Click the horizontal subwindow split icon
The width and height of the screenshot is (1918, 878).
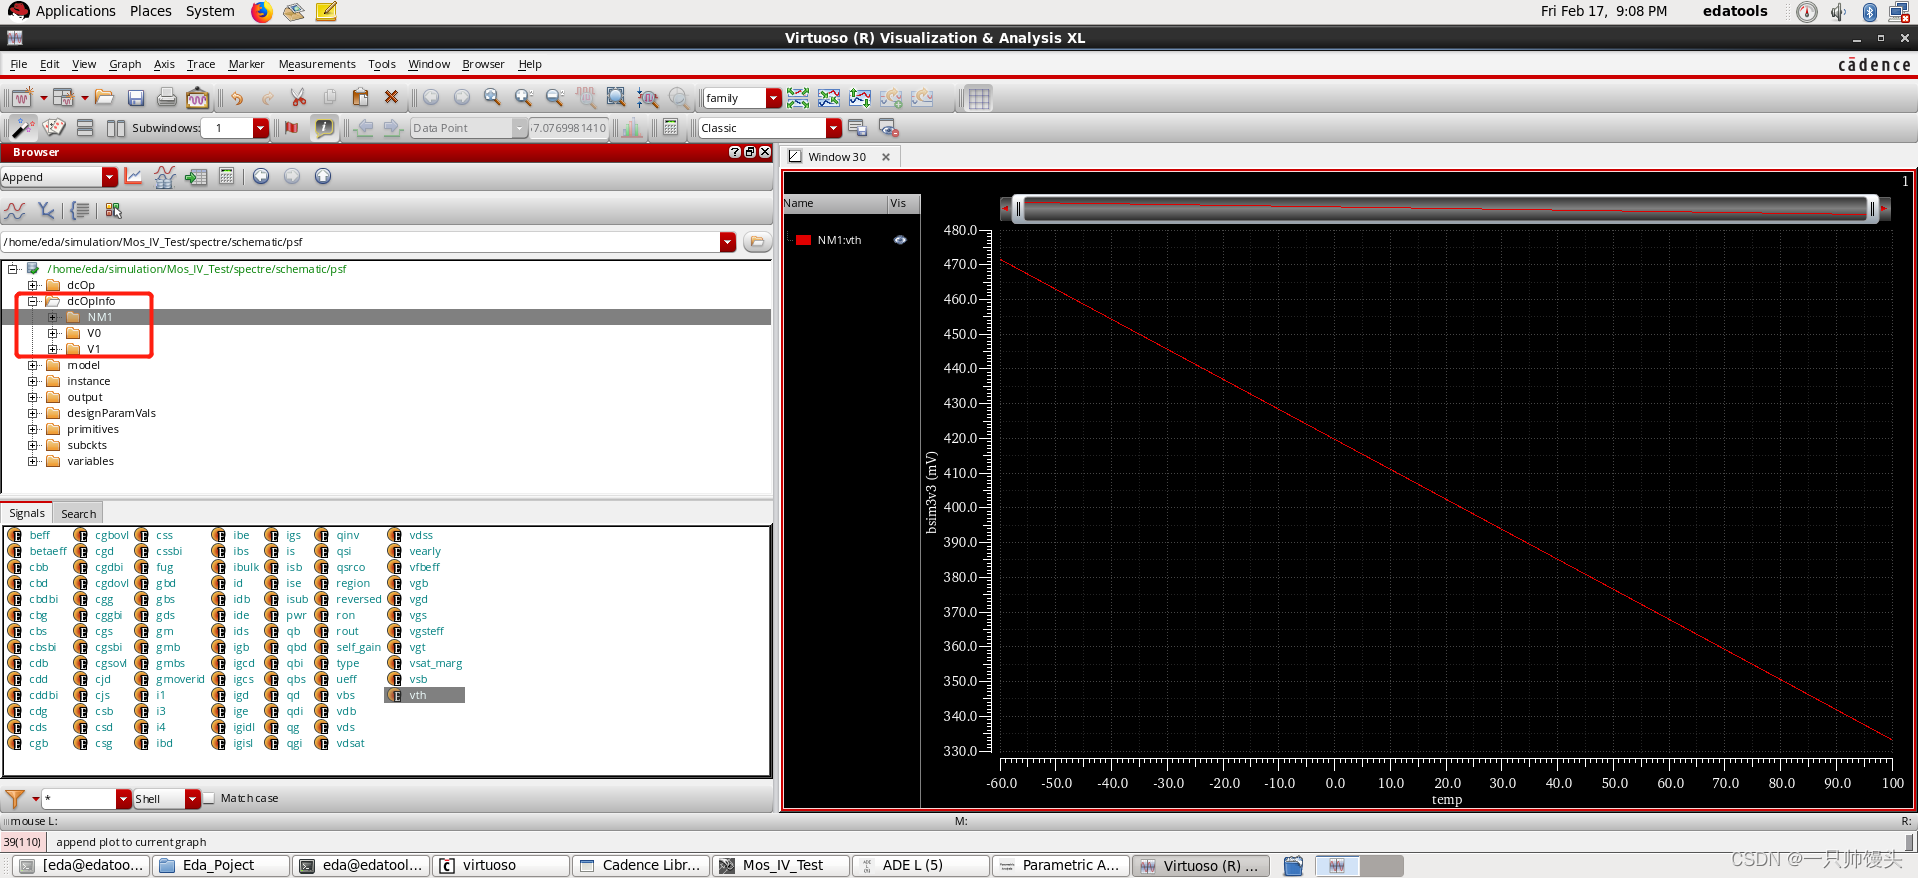coord(85,128)
